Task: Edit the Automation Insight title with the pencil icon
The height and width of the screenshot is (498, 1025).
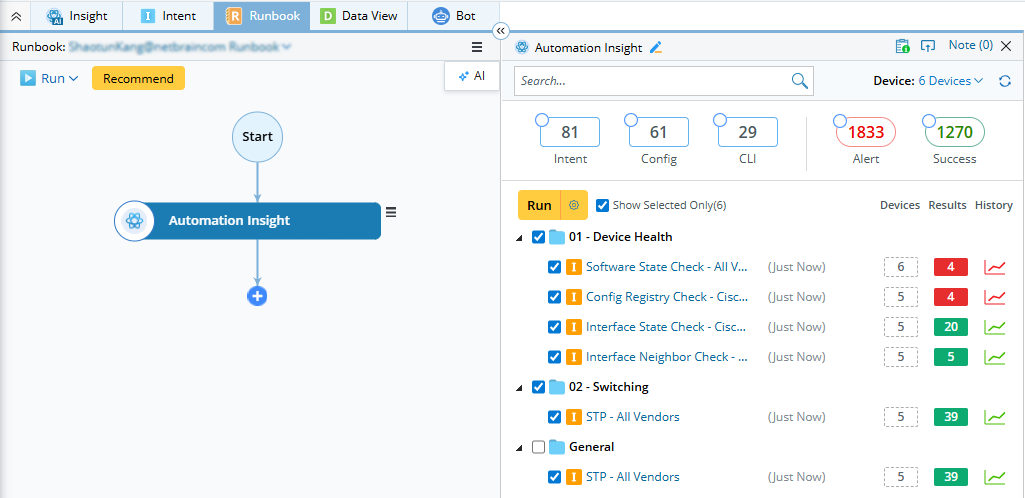Action: coord(656,47)
